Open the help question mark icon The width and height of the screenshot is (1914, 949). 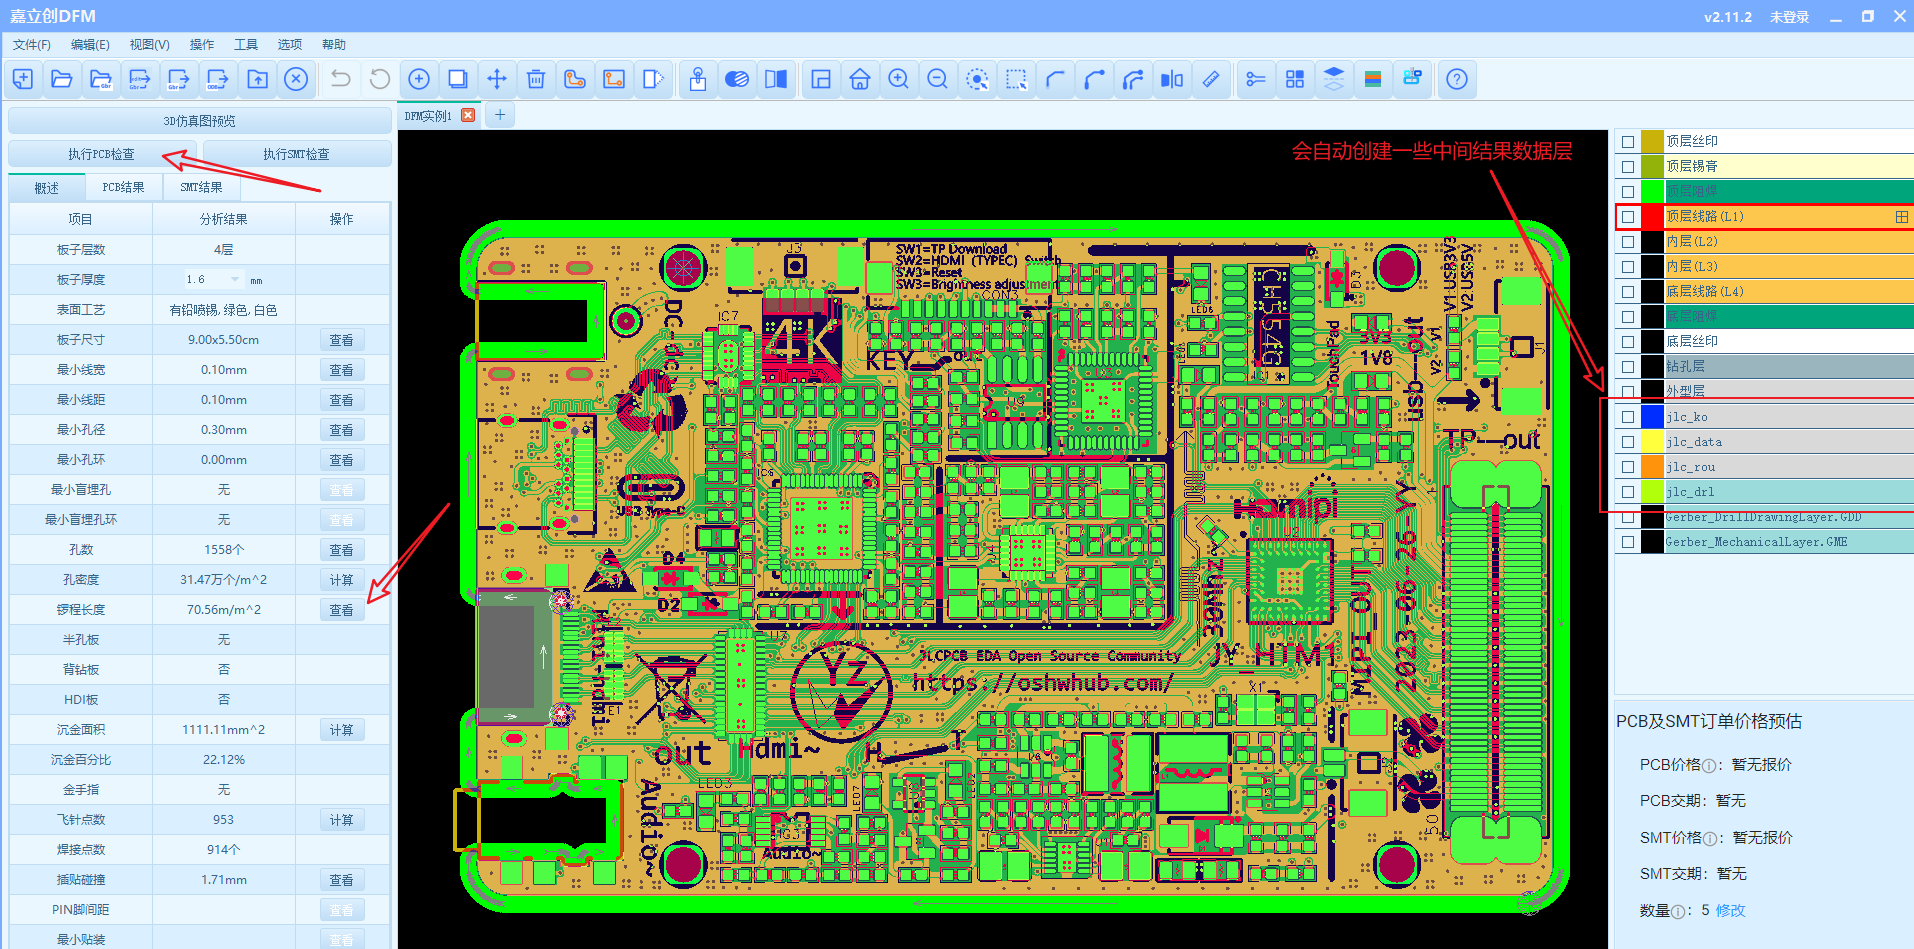[x=1457, y=79]
